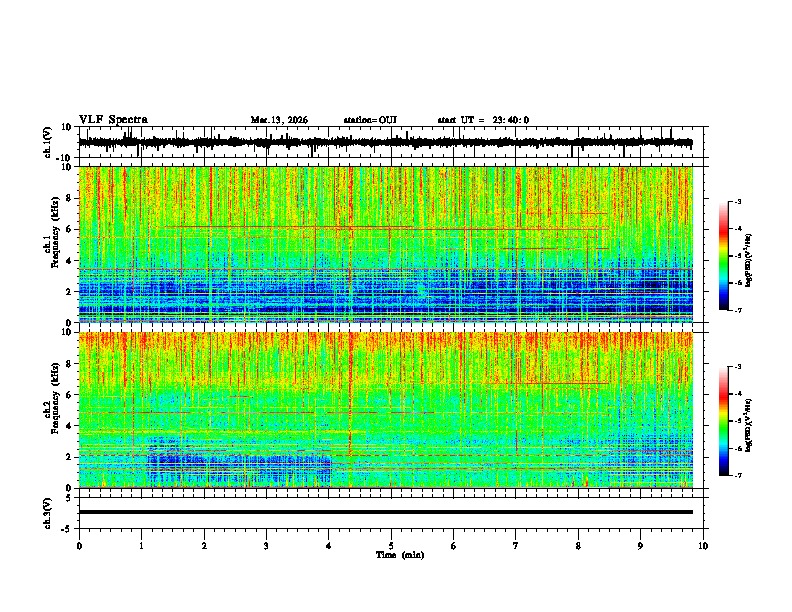Image resolution: width=792 pixels, height=612 pixels.
Task: Click the "station=OUI" header text
Action: coord(370,120)
